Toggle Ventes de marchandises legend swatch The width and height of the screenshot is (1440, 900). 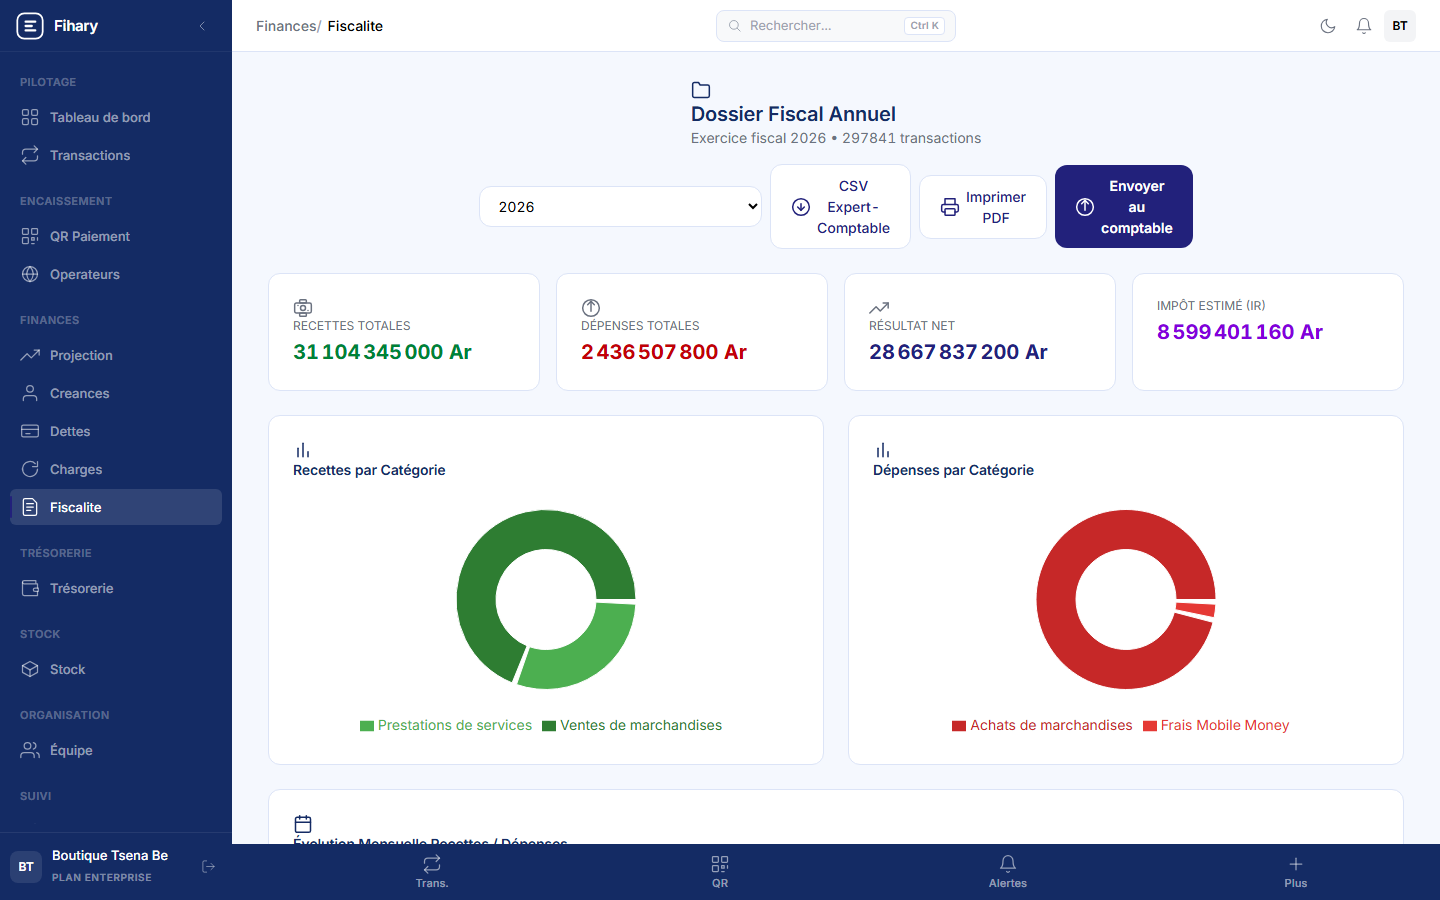[549, 726]
